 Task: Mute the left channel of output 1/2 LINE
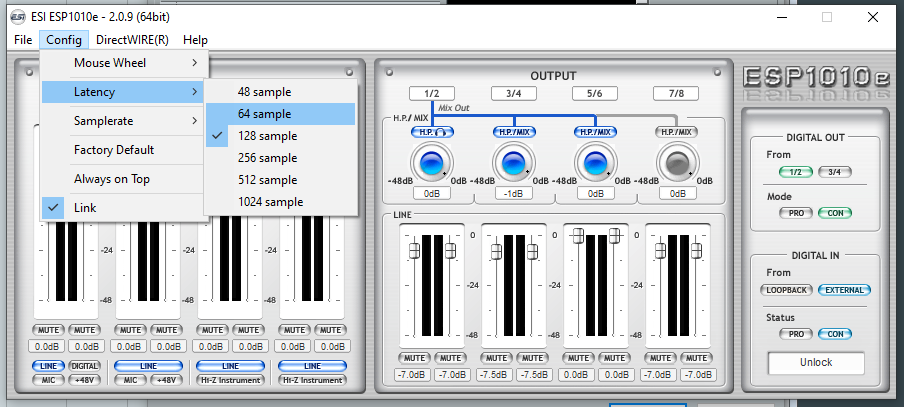click(414, 358)
